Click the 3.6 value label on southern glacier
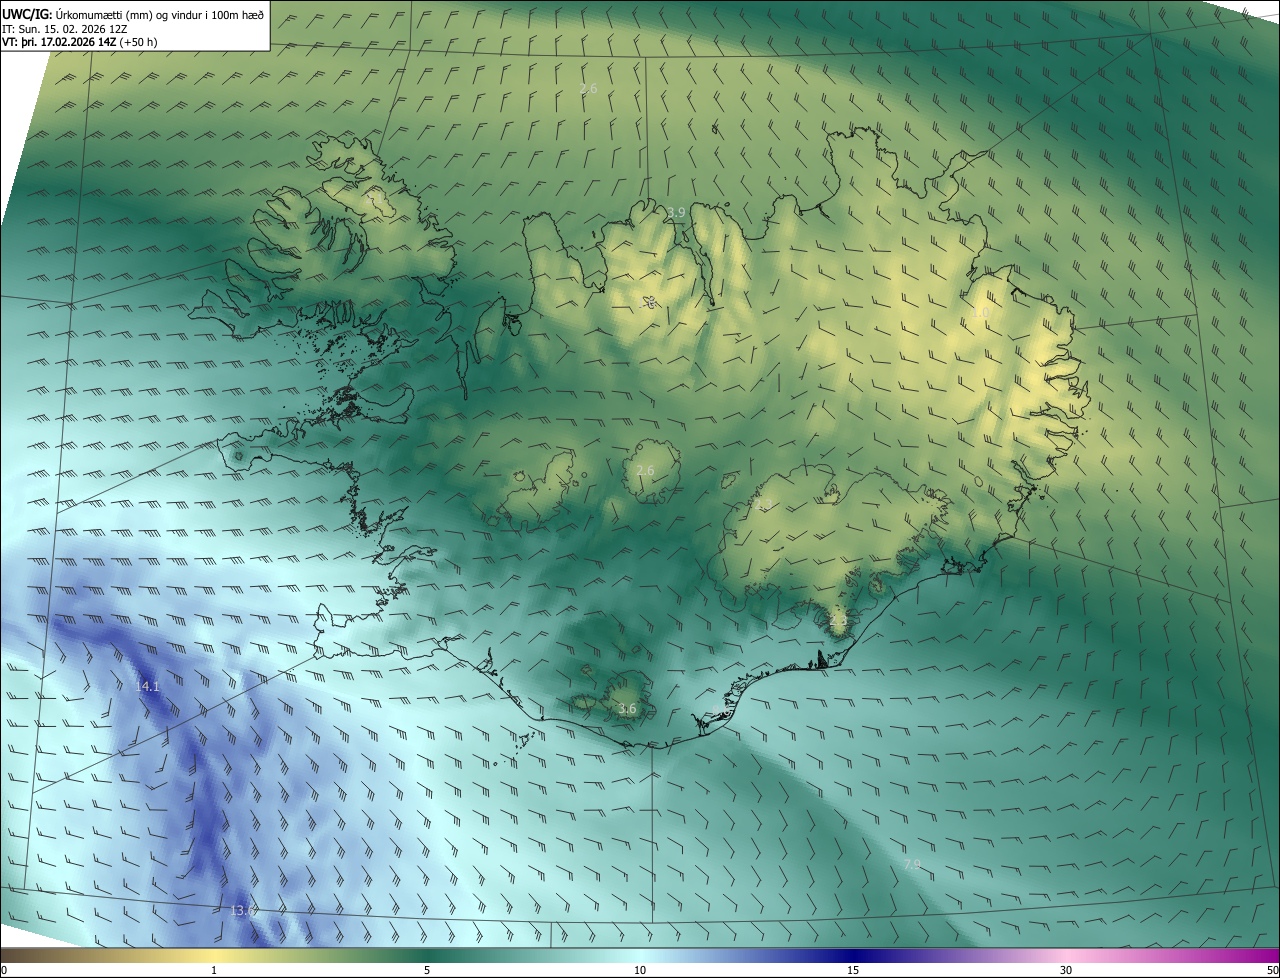Image resolution: width=1280 pixels, height=978 pixels. pyautogui.click(x=627, y=709)
